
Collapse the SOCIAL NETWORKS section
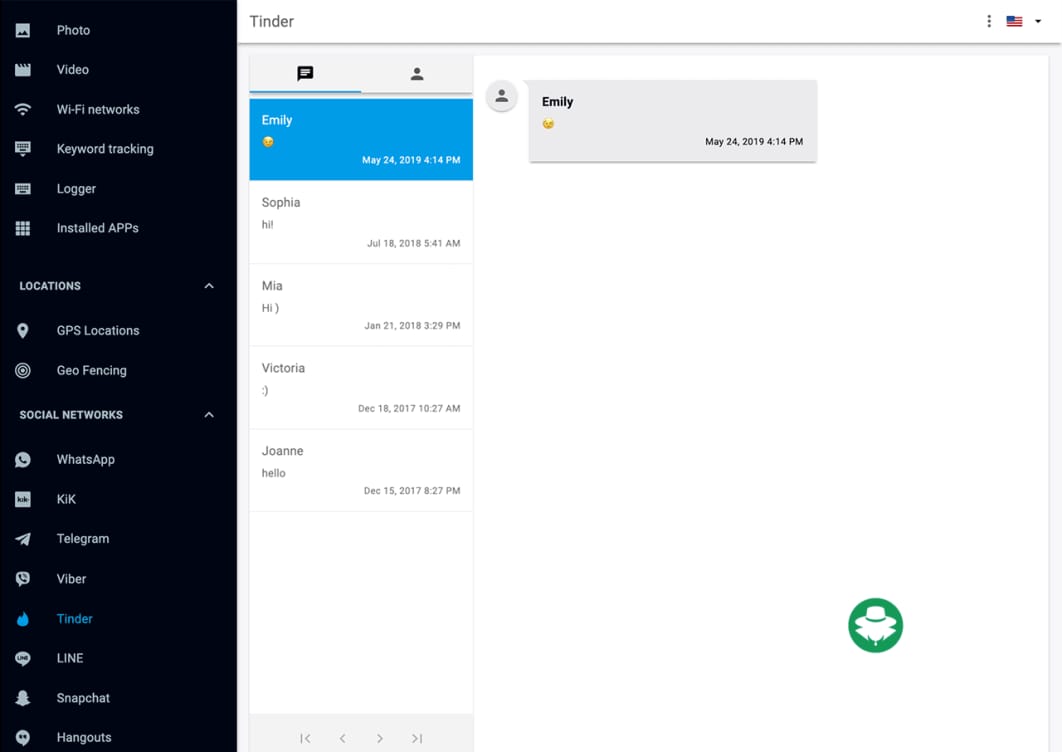tap(208, 414)
